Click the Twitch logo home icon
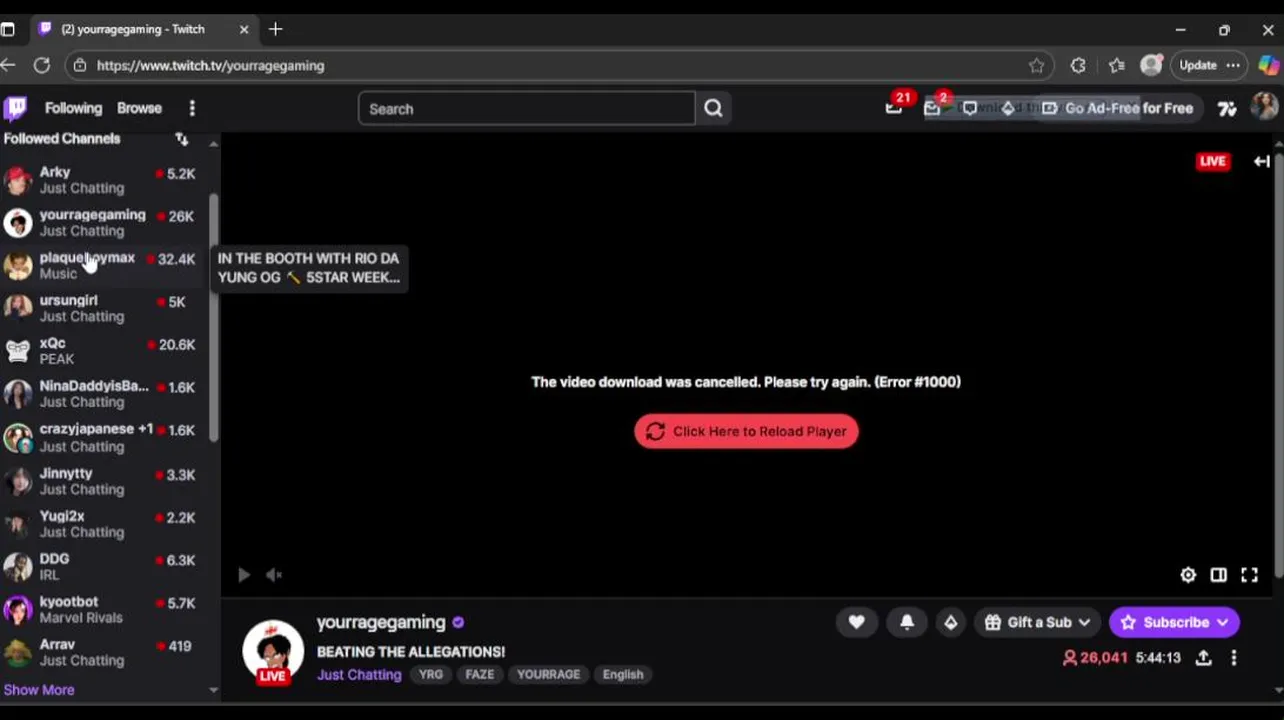 [15, 108]
